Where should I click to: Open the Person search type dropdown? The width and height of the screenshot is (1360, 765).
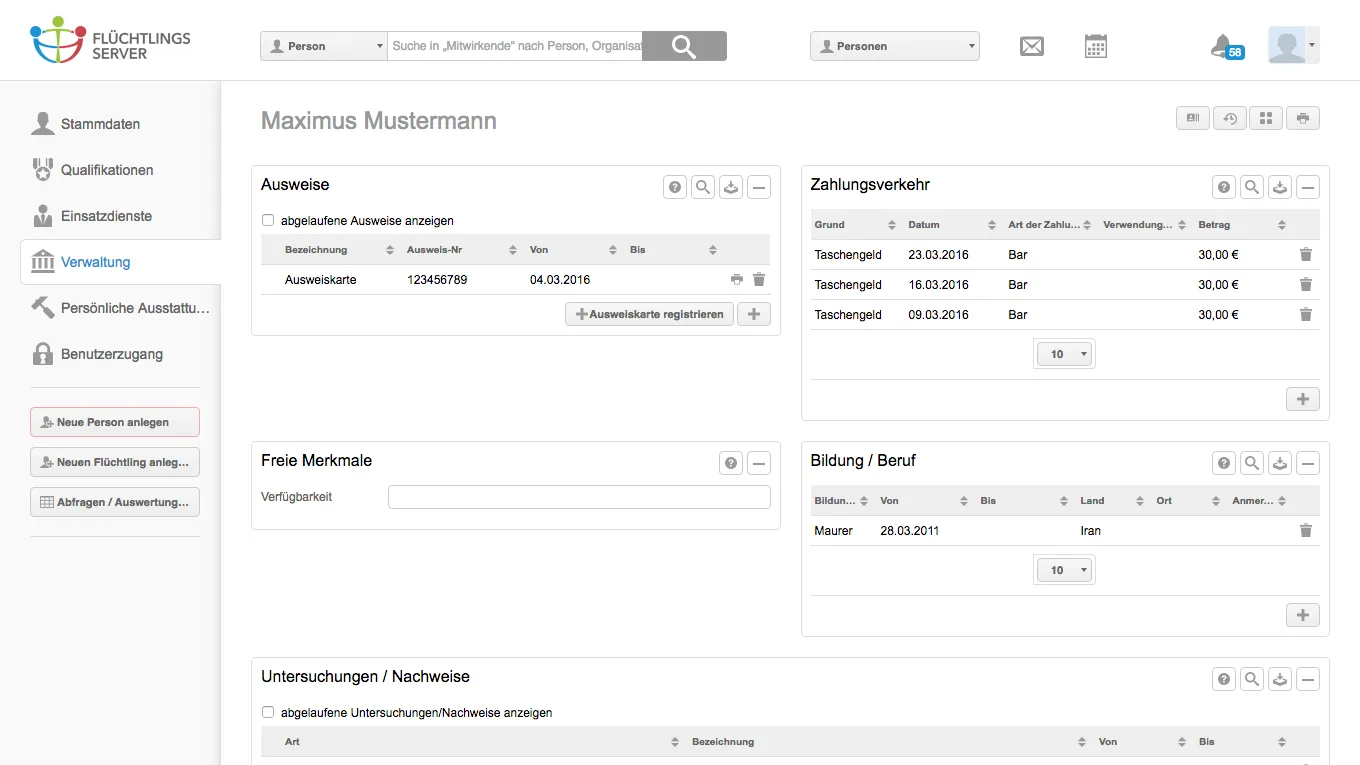[323, 46]
